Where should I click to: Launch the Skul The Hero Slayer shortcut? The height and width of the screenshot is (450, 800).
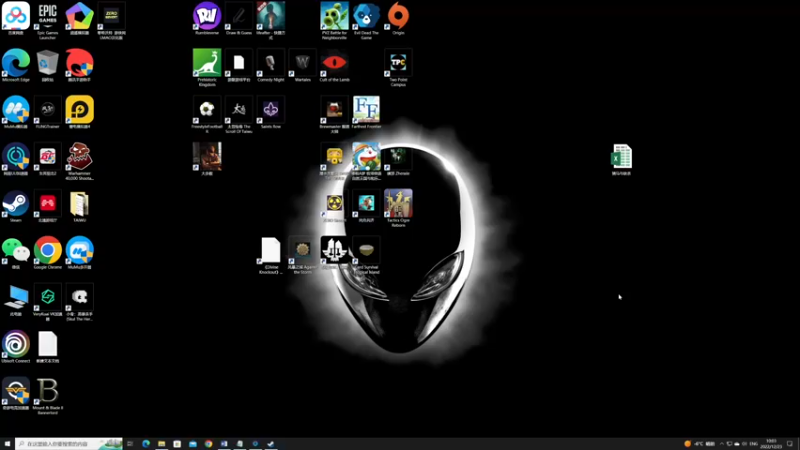(x=80, y=302)
